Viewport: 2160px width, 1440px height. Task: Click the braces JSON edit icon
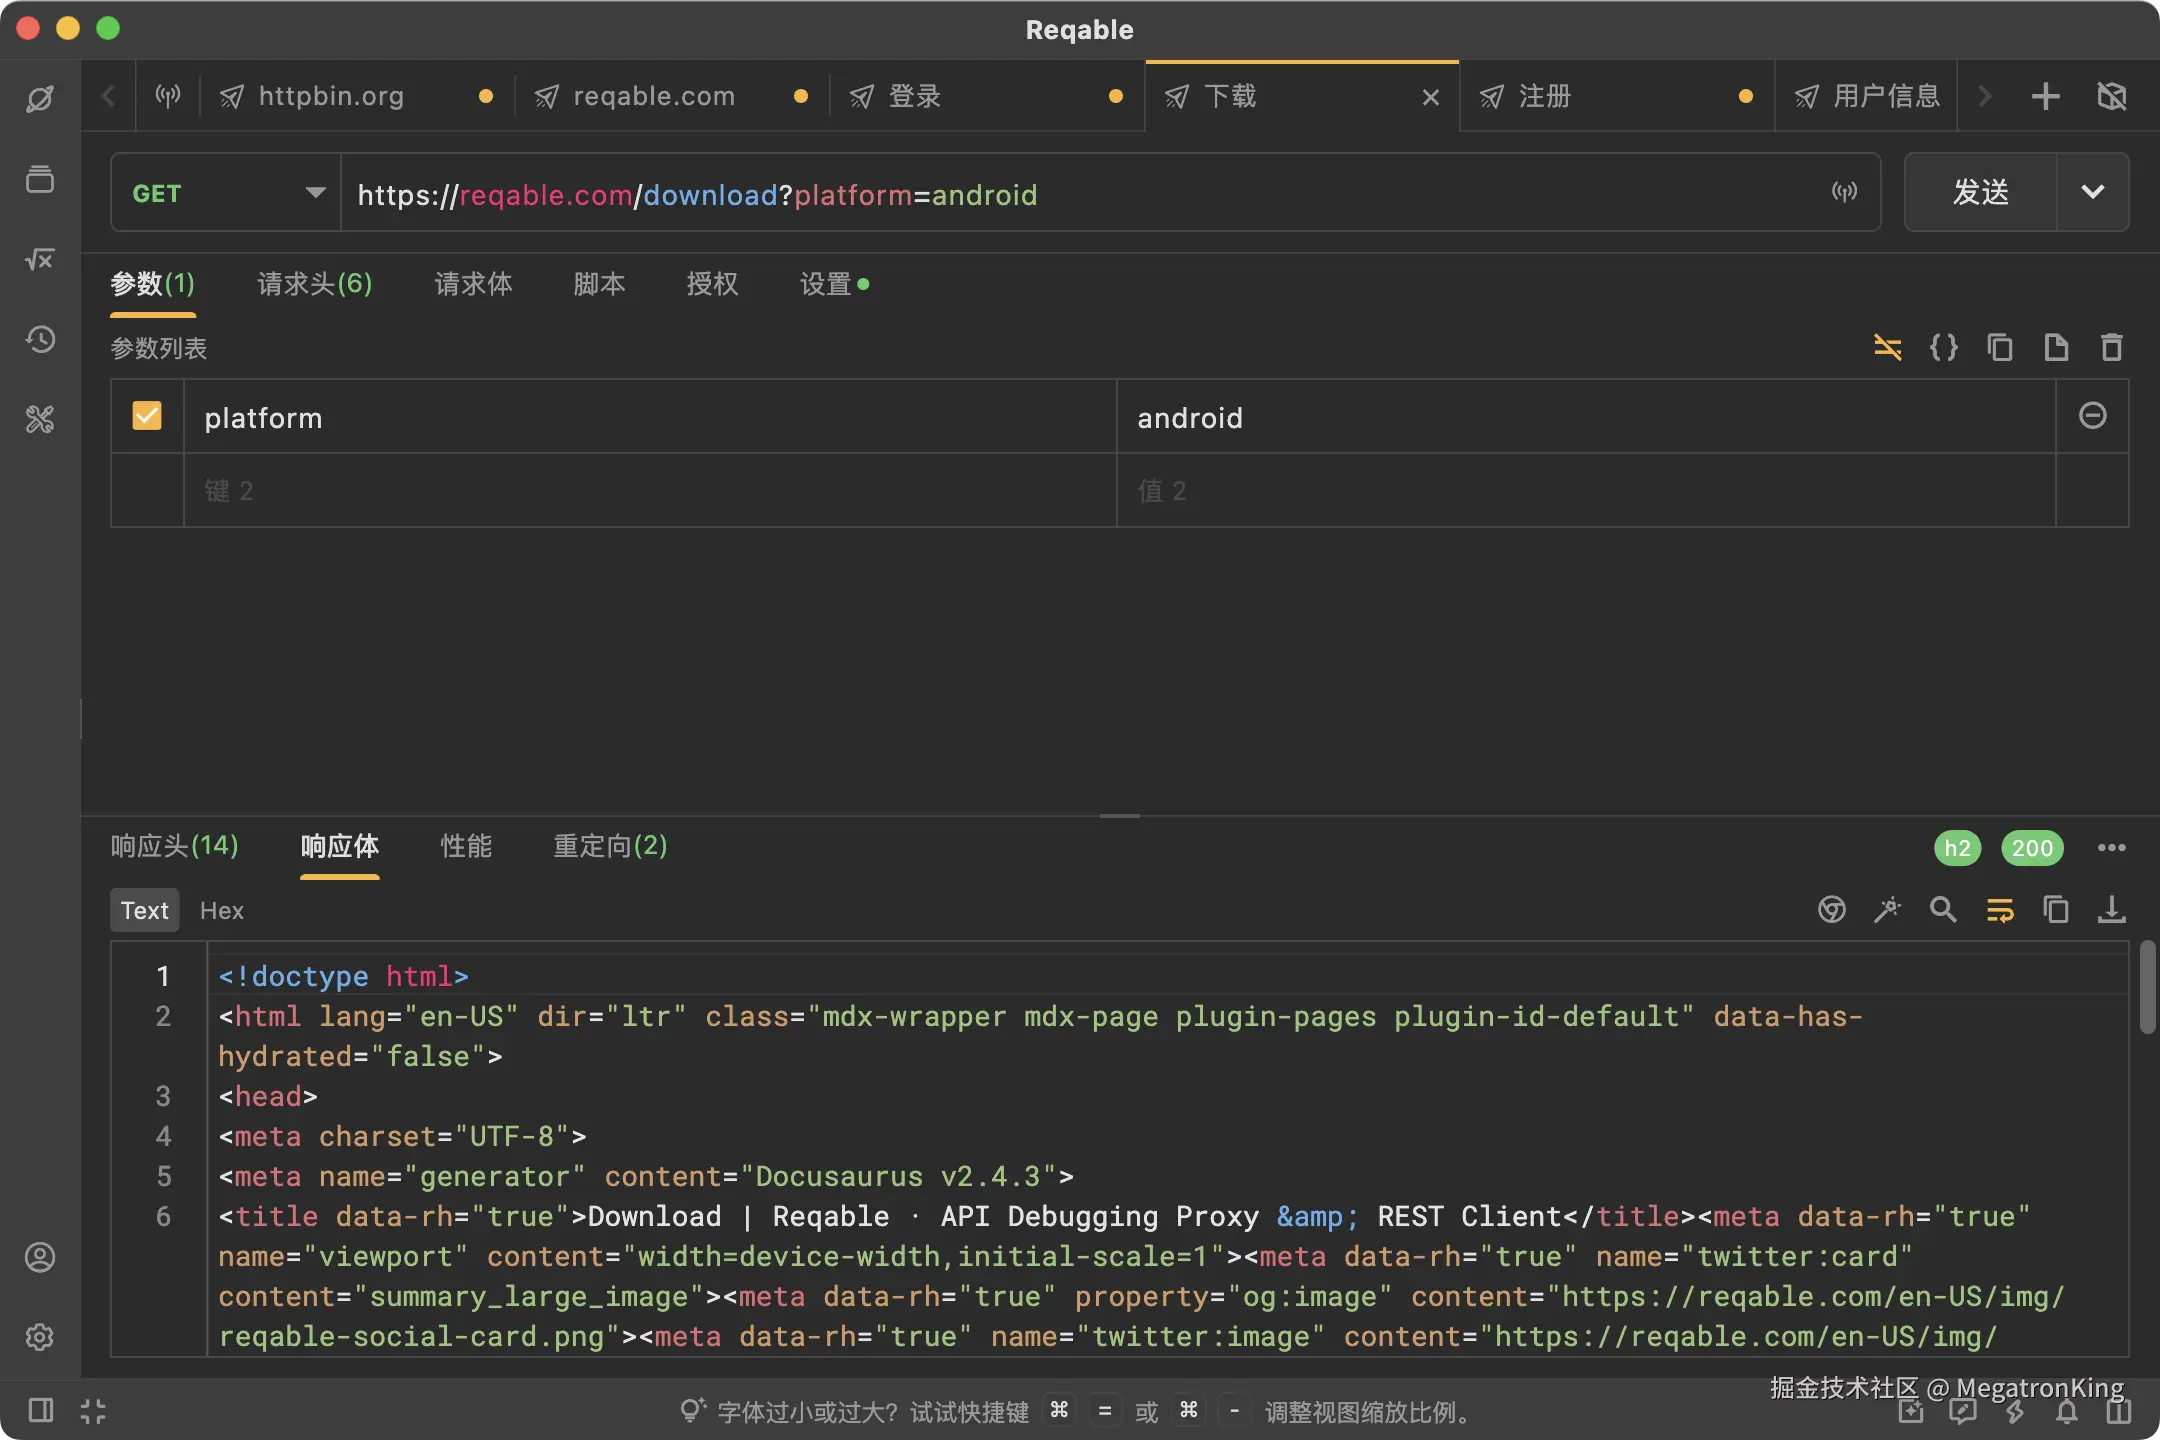(x=1943, y=347)
